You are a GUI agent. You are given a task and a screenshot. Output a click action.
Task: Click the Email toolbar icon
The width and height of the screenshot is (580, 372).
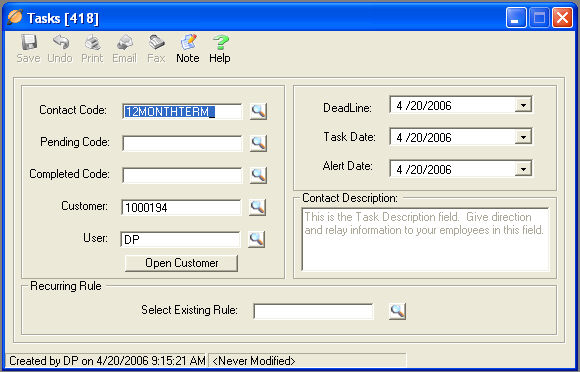125,48
